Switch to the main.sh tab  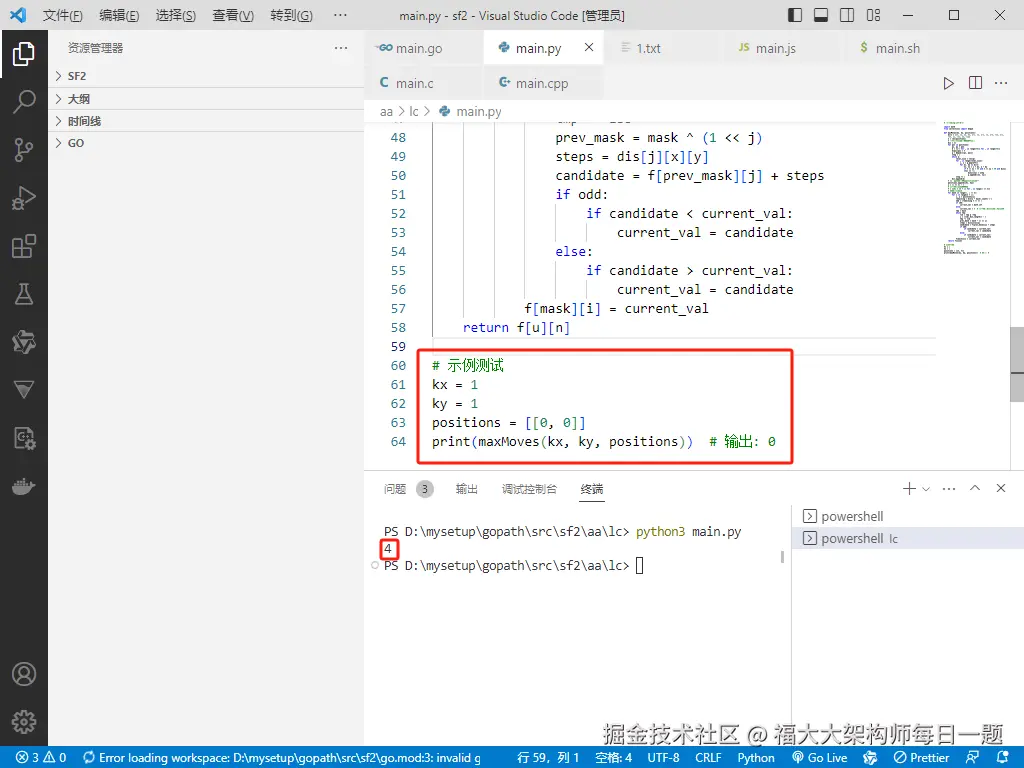[x=904, y=48]
